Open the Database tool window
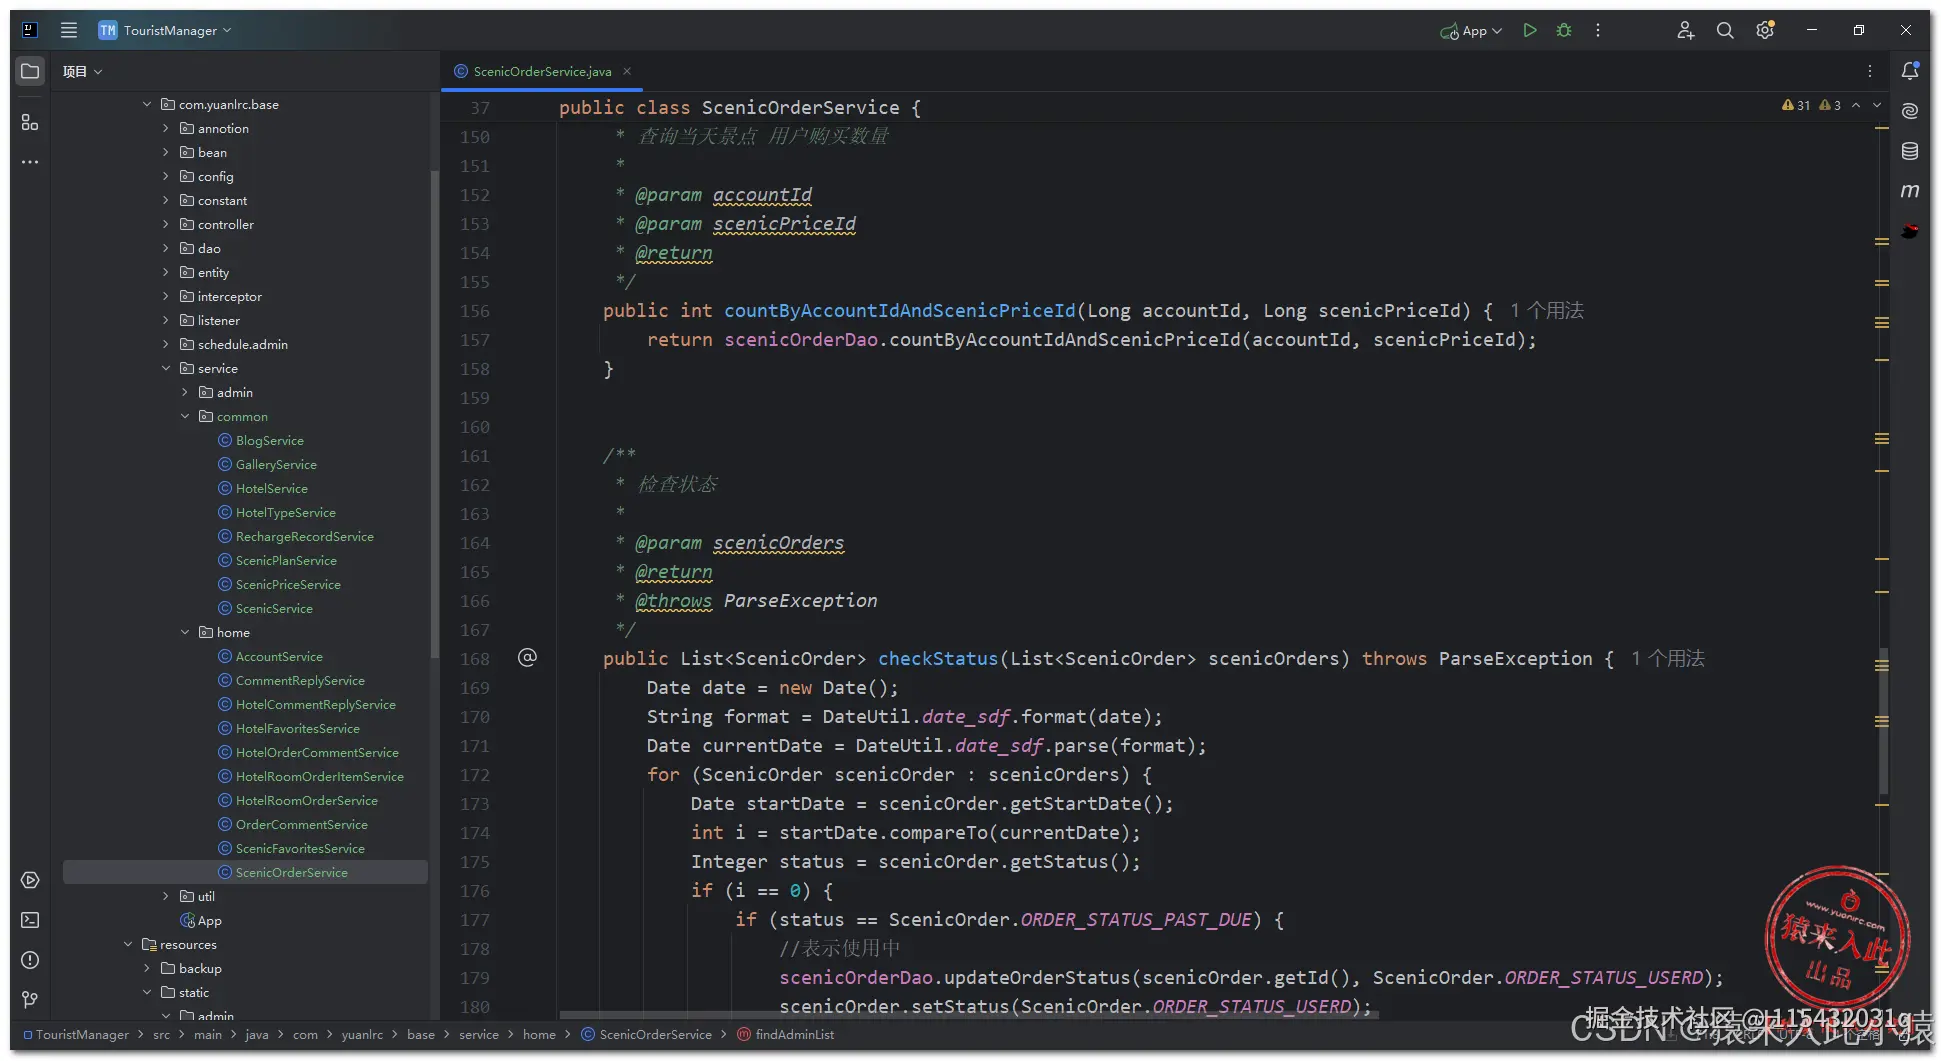This screenshot has width=1941, height=1061. click(1910, 151)
